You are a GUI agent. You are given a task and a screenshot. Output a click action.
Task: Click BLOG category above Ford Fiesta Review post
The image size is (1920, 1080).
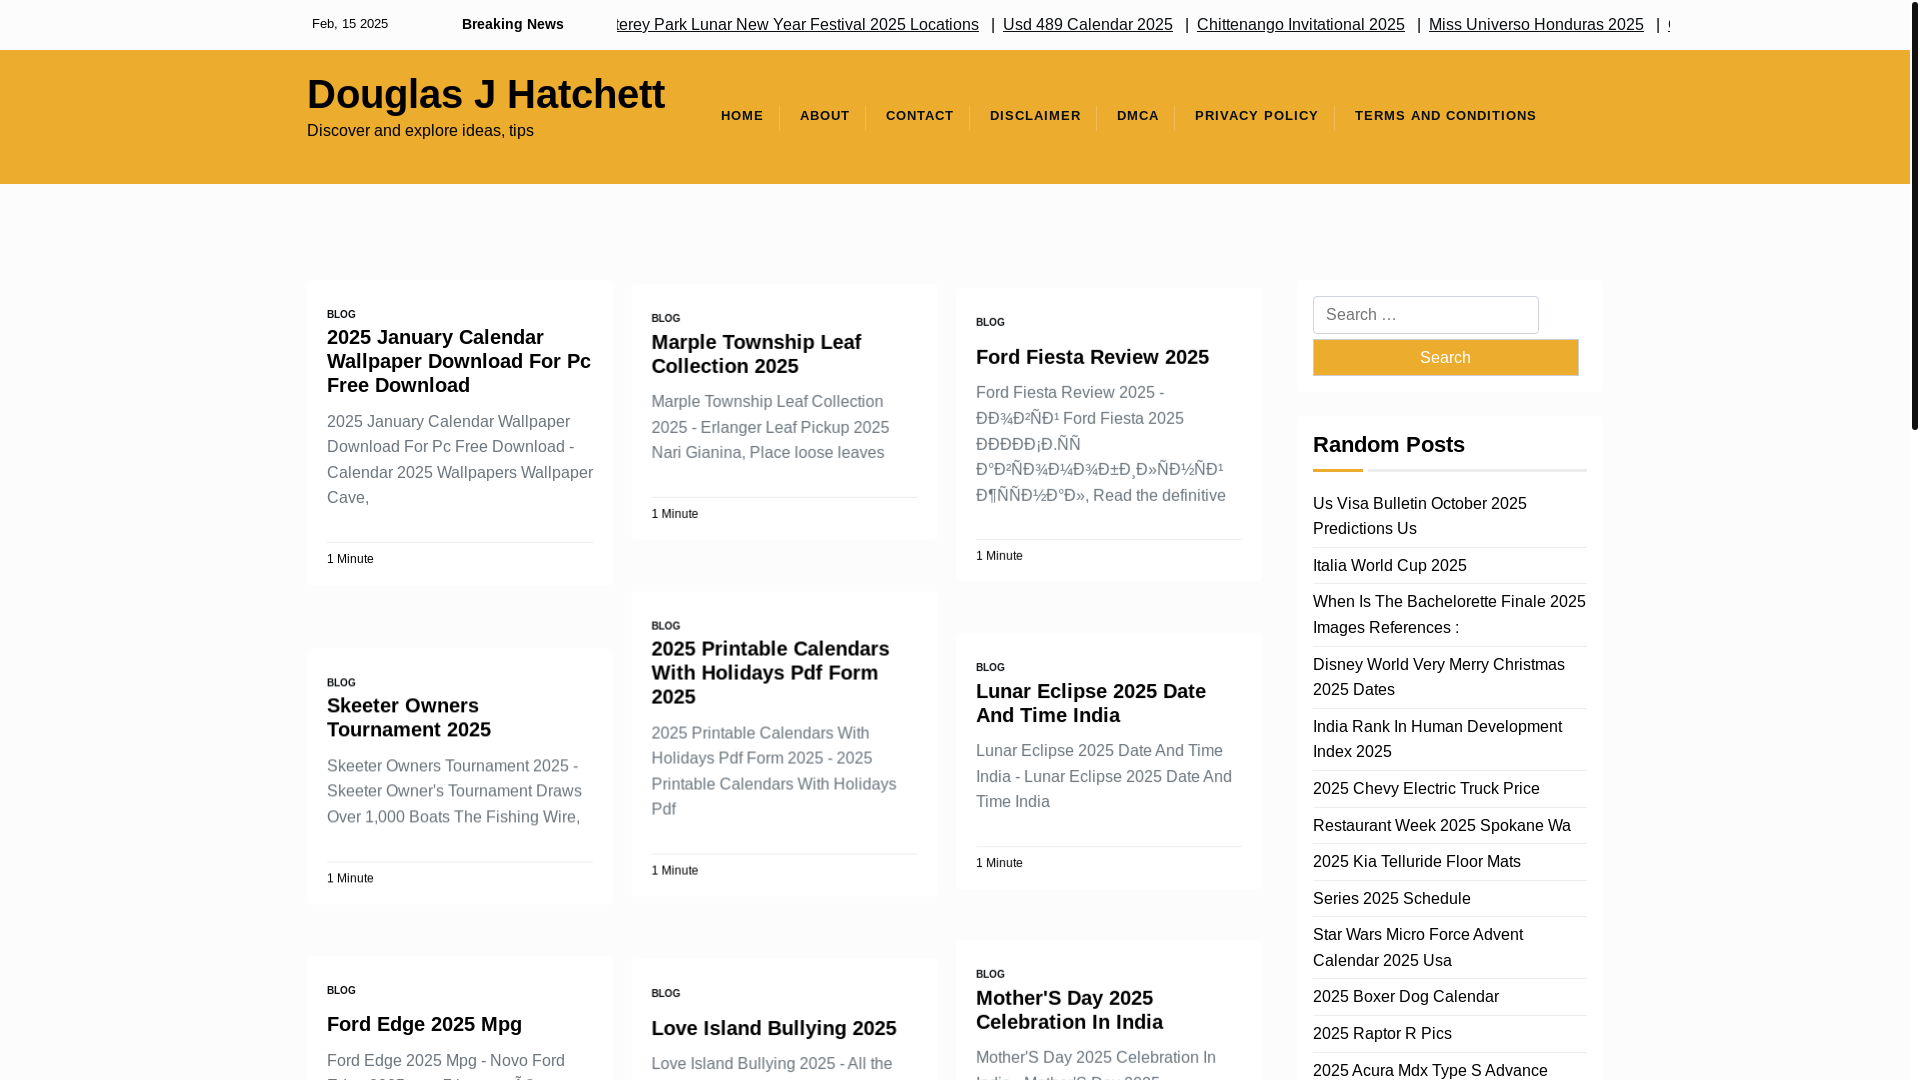coord(990,323)
